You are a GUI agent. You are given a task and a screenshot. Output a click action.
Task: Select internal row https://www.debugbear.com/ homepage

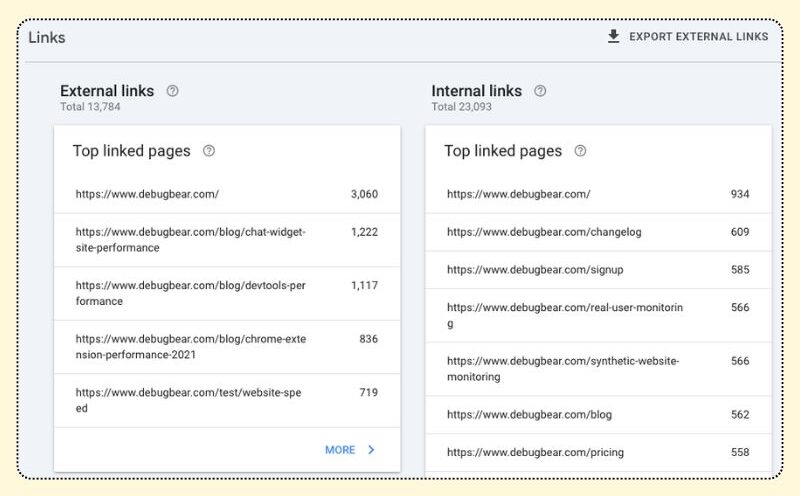pos(598,194)
